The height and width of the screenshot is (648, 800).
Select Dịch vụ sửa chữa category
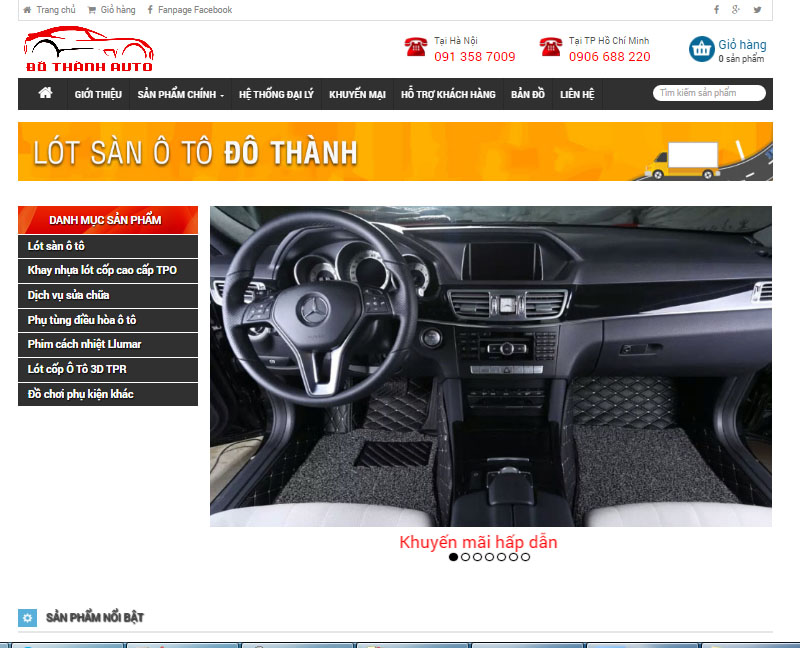(108, 295)
